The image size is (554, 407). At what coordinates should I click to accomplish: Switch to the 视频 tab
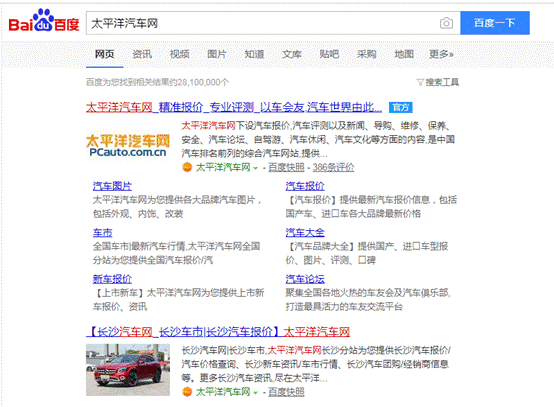(x=179, y=54)
